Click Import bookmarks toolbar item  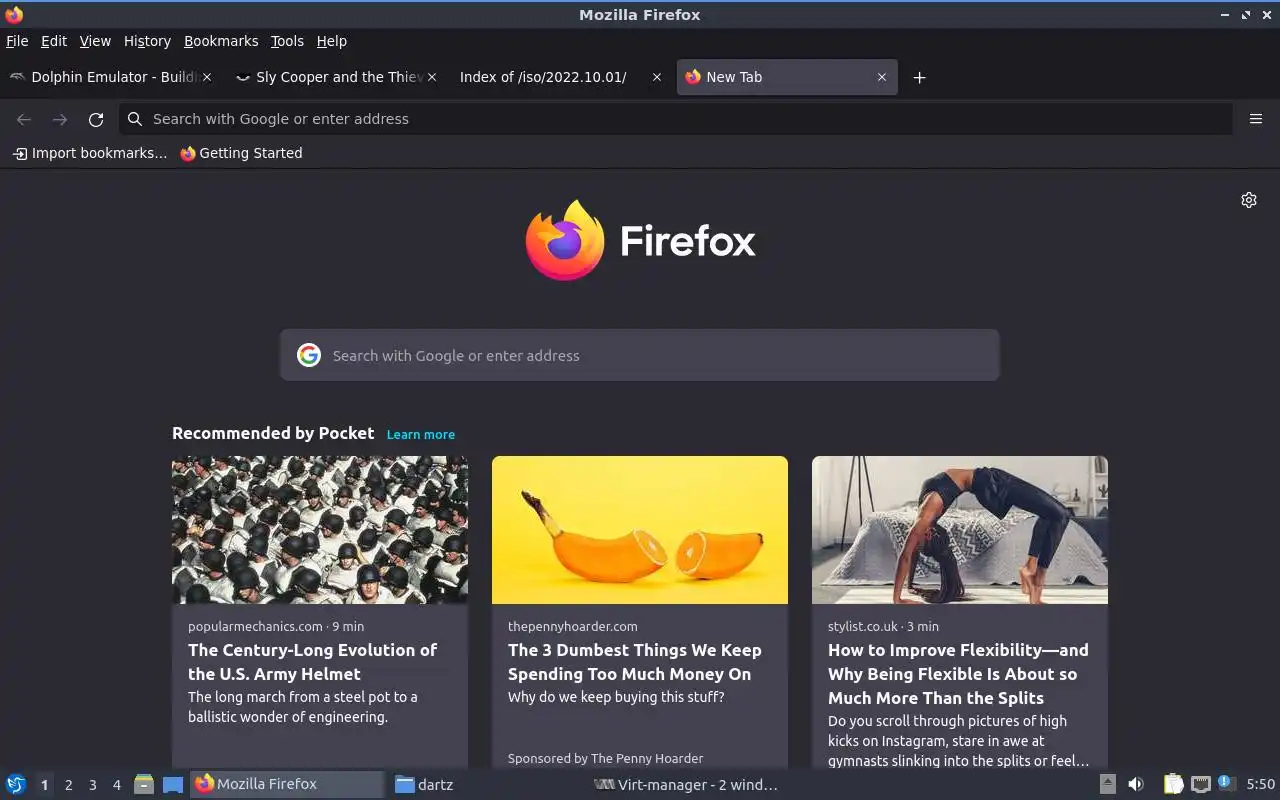(89, 153)
